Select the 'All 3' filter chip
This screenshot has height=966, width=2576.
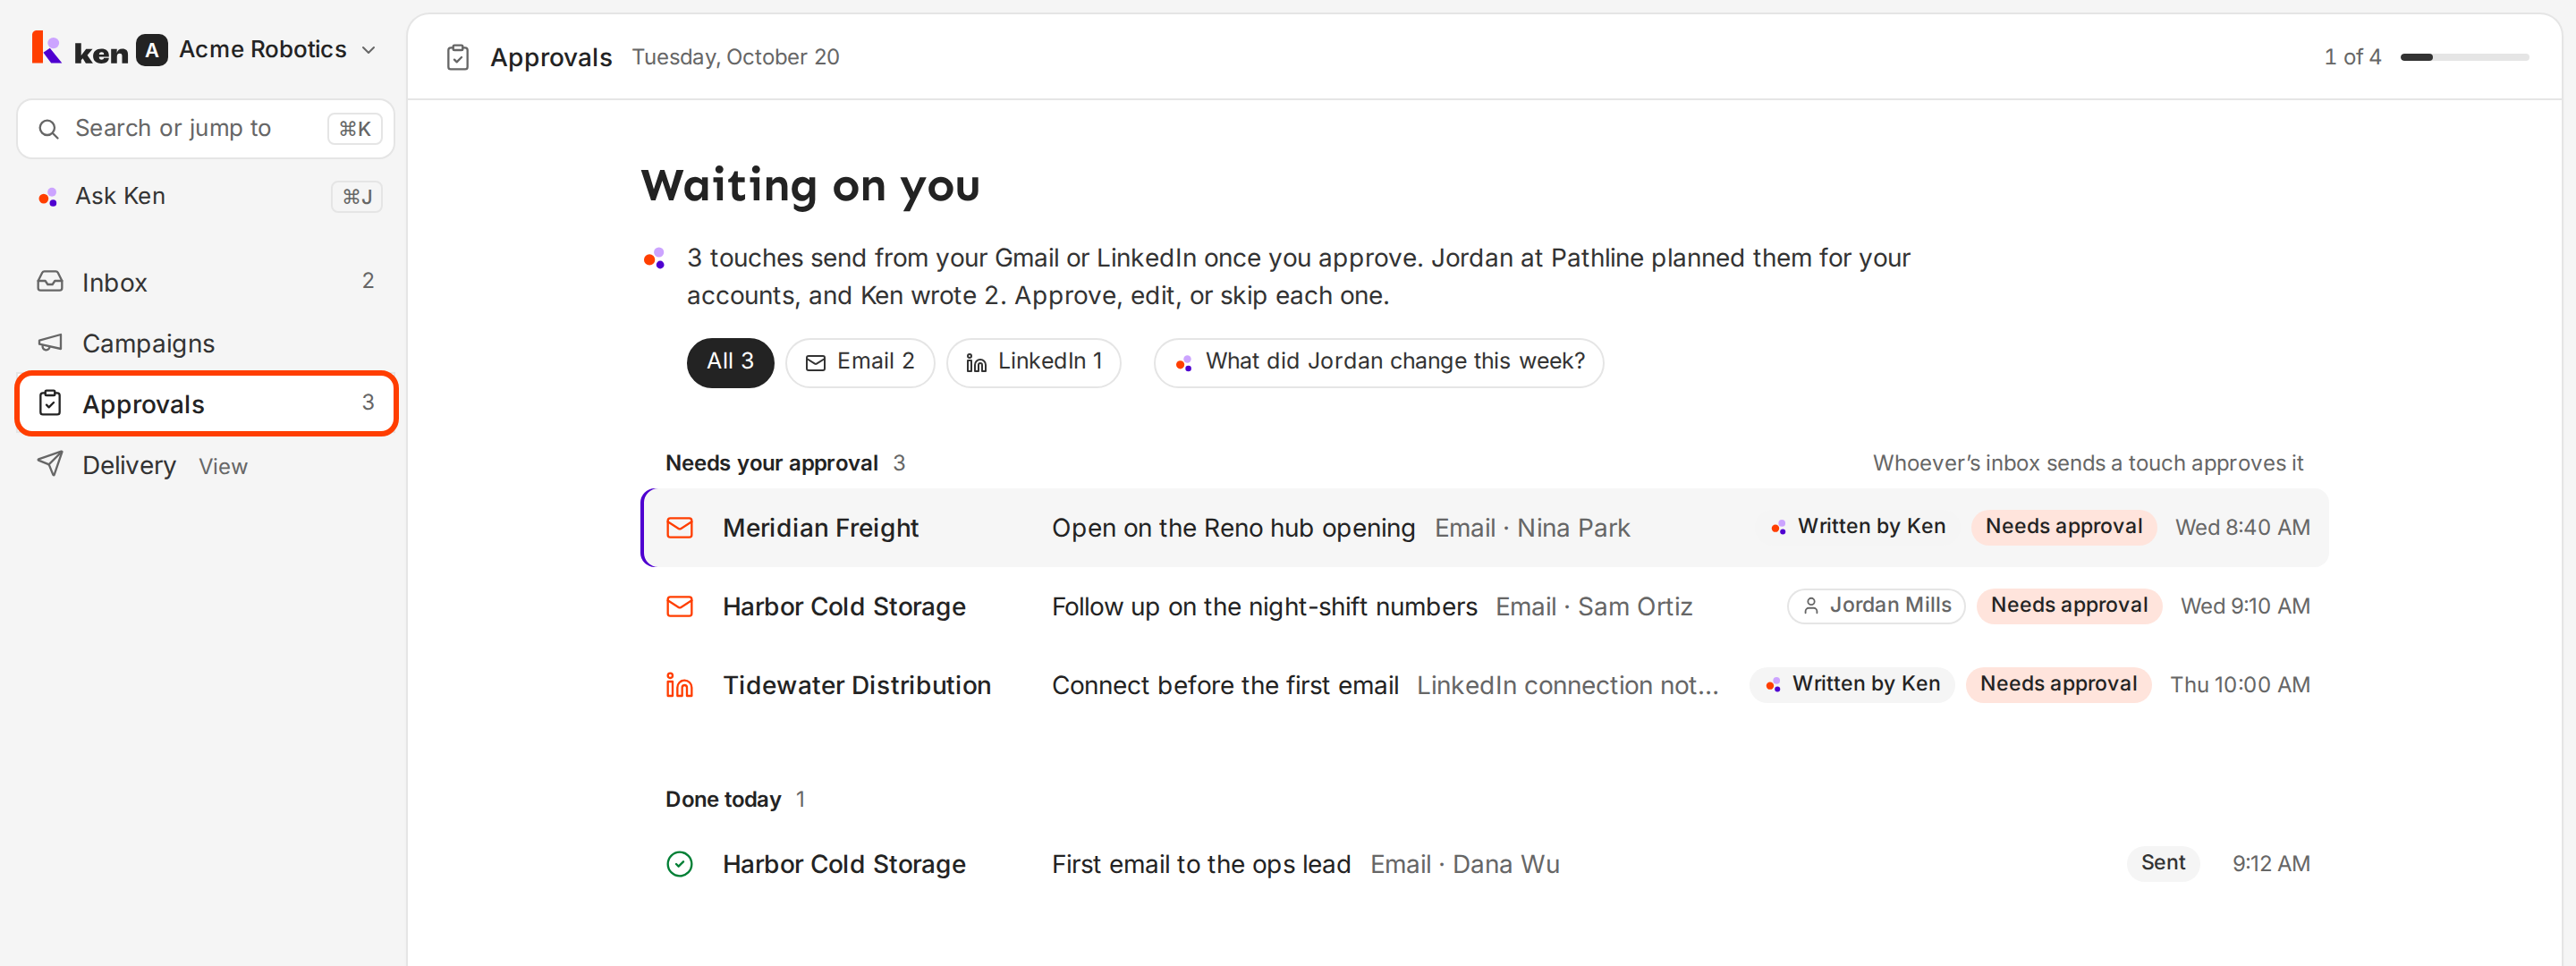pos(730,362)
